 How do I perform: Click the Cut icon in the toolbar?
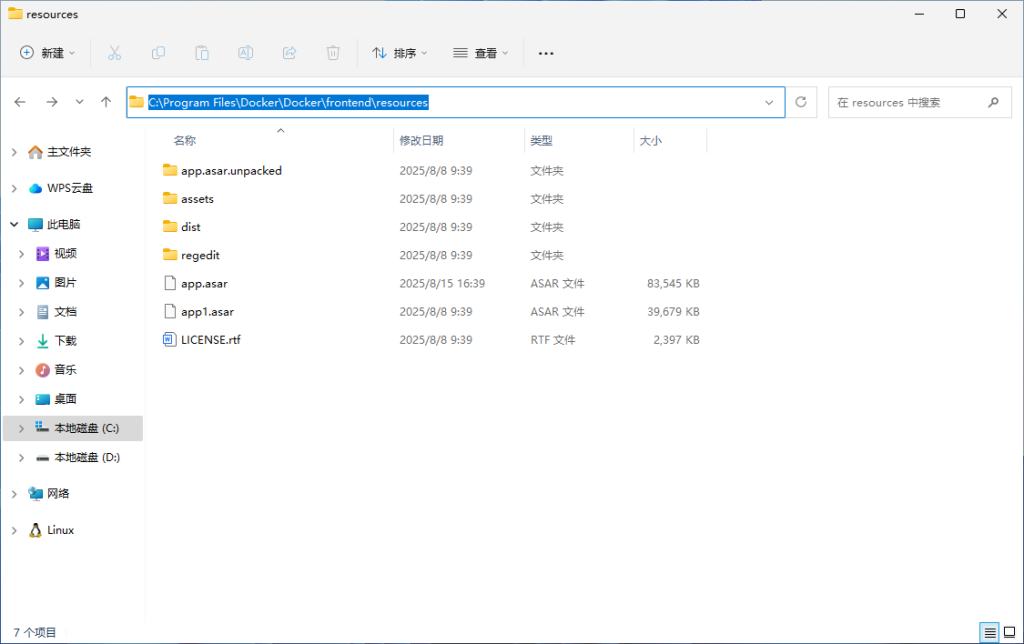[x=116, y=52]
